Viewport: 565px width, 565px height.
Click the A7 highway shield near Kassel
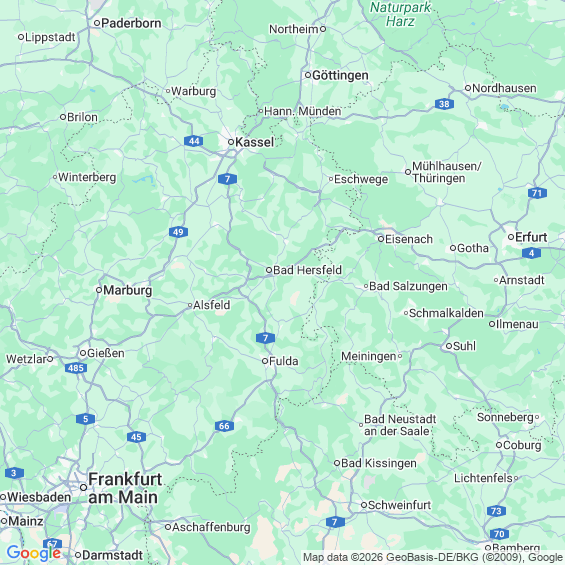point(227,179)
